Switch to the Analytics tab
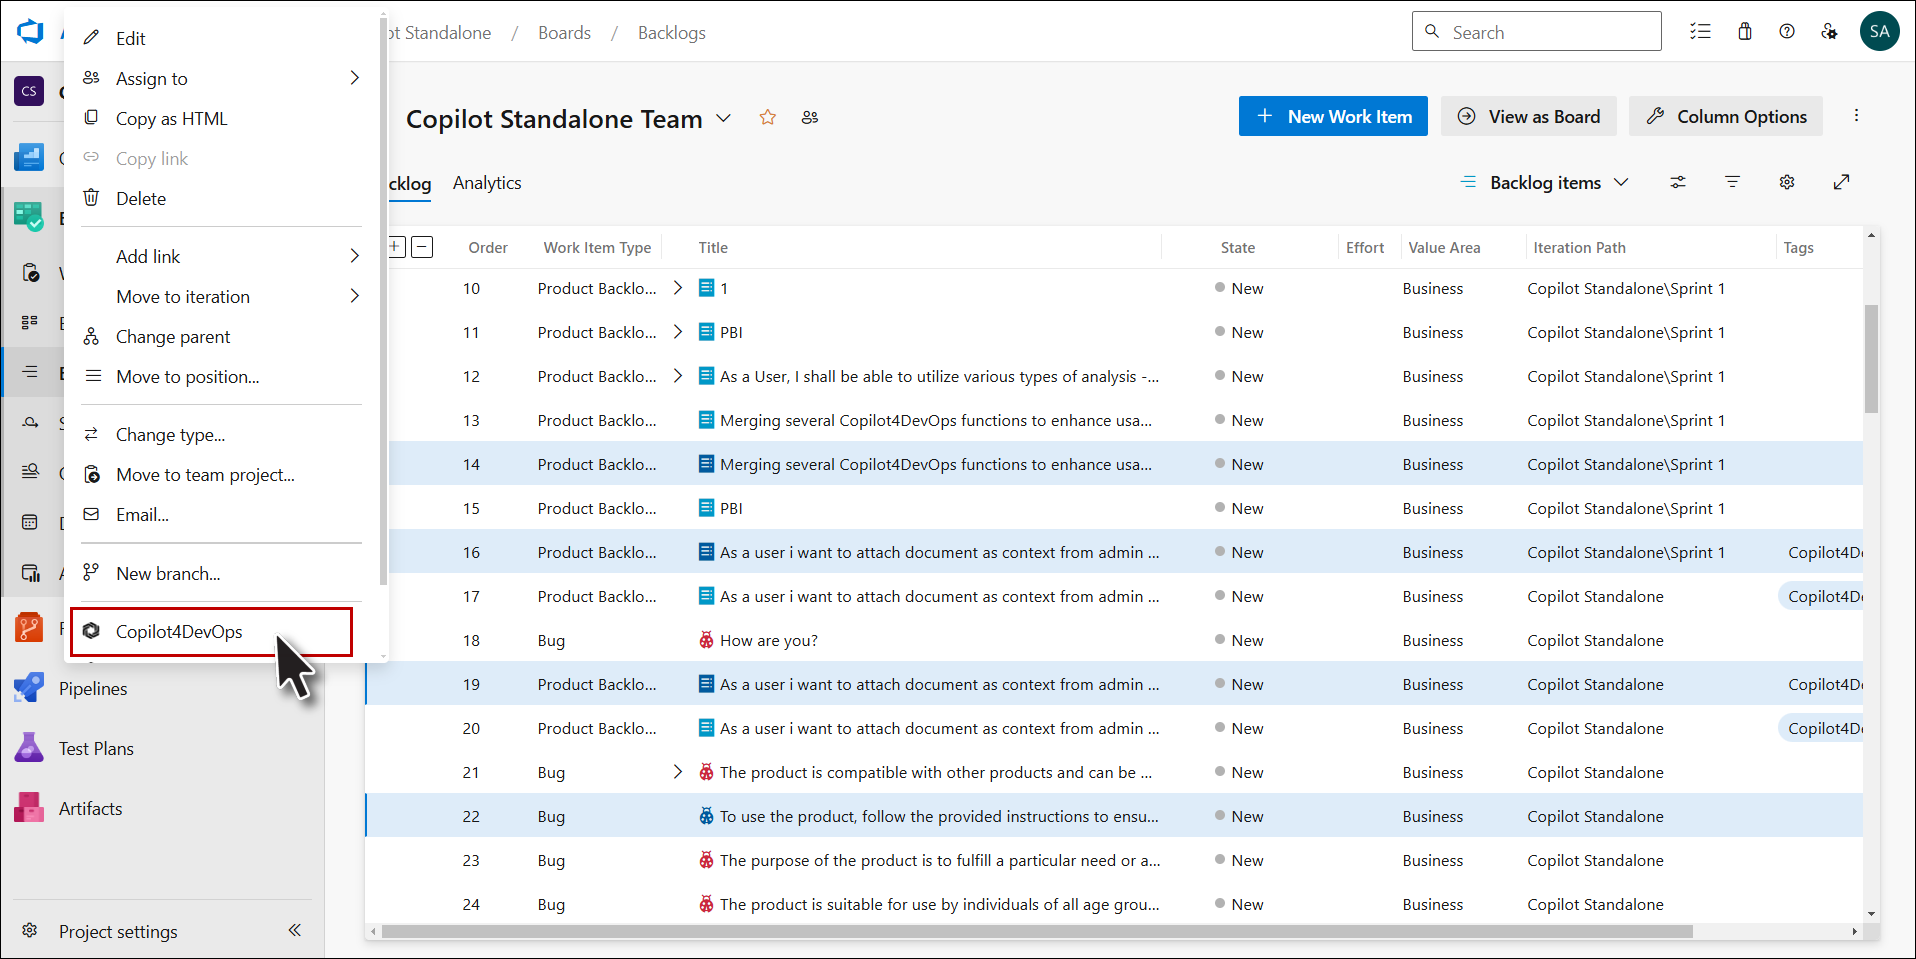Image resolution: width=1916 pixels, height=959 pixels. pyautogui.click(x=487, y=183)
